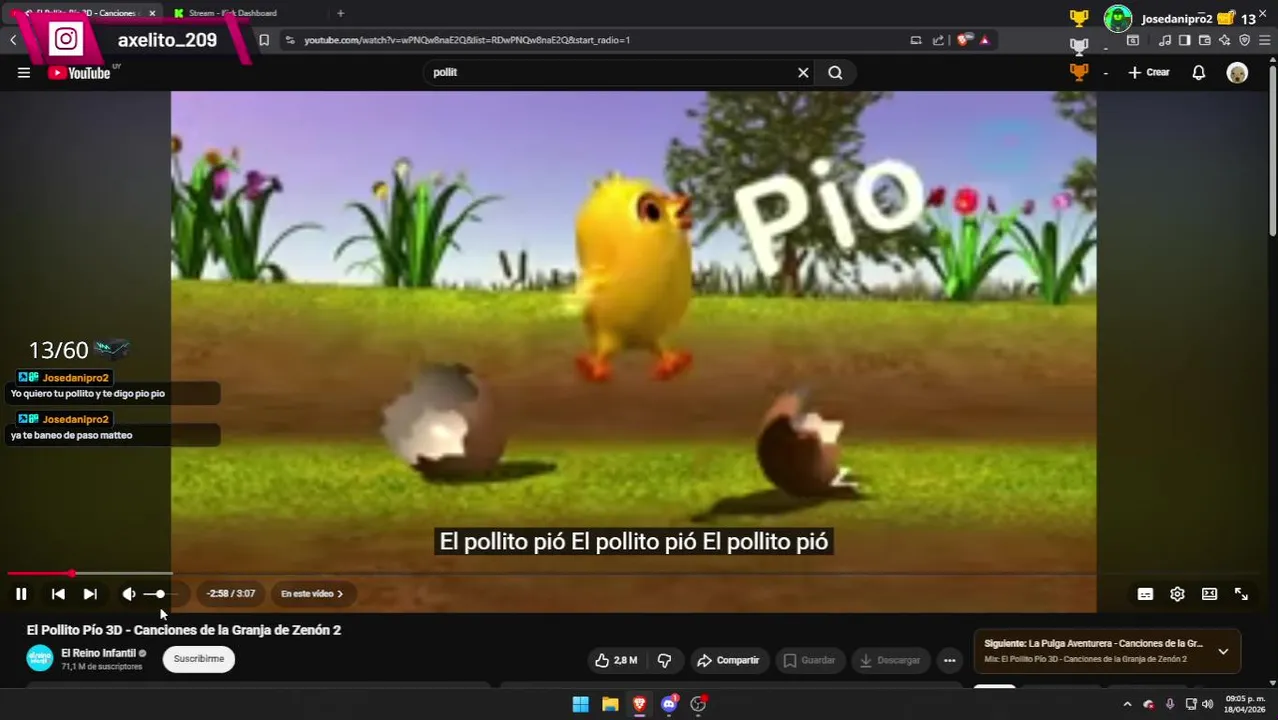Screen dimensions: 1278x720
Task: Open the browser main hamburger menu
Action: click(1264, 40)
